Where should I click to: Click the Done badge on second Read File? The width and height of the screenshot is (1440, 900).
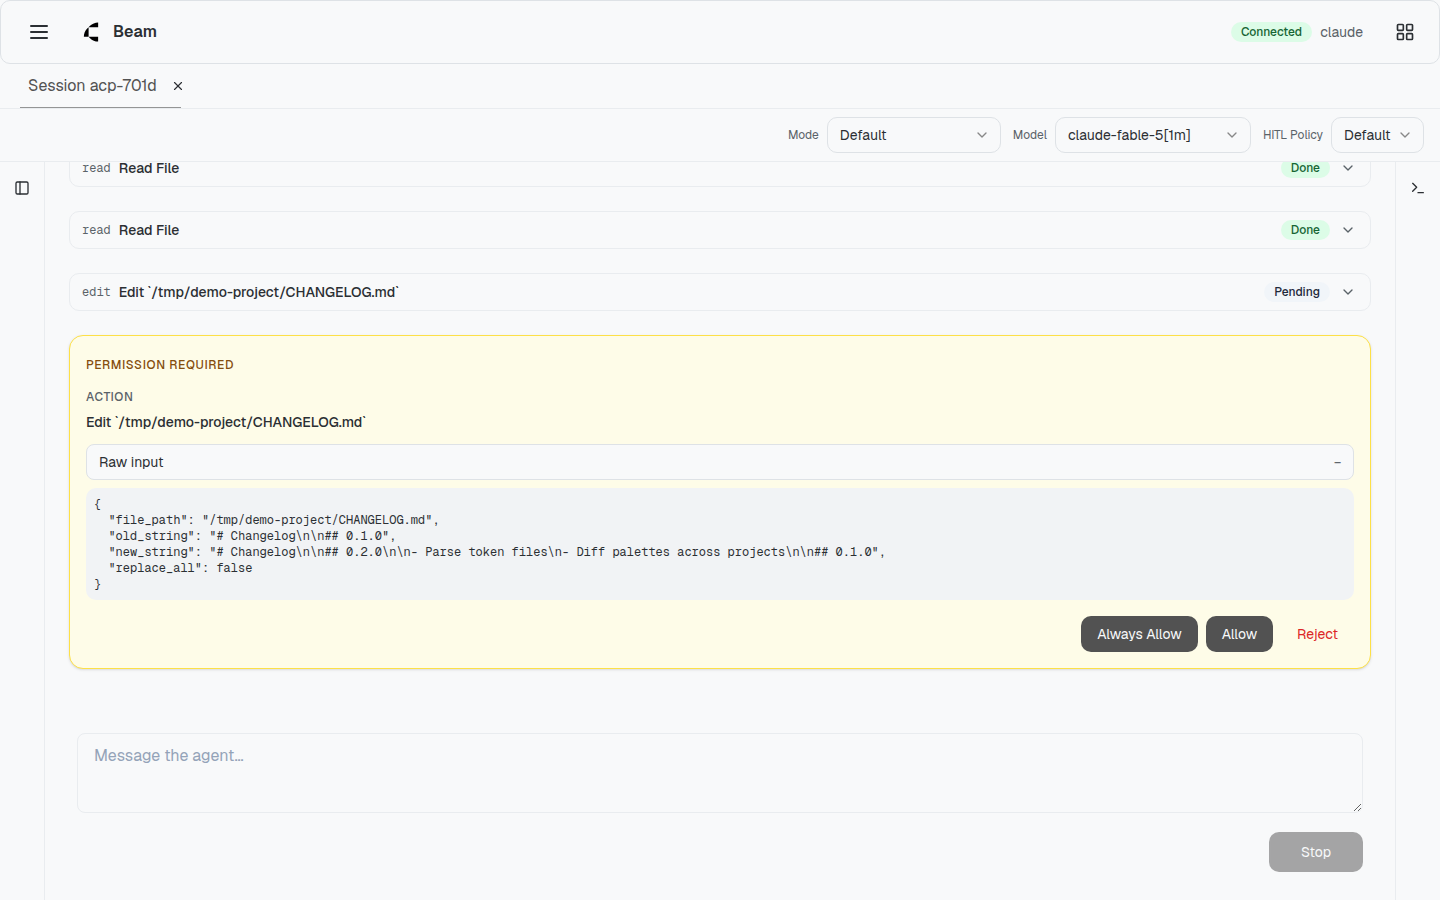point(1305,230)
